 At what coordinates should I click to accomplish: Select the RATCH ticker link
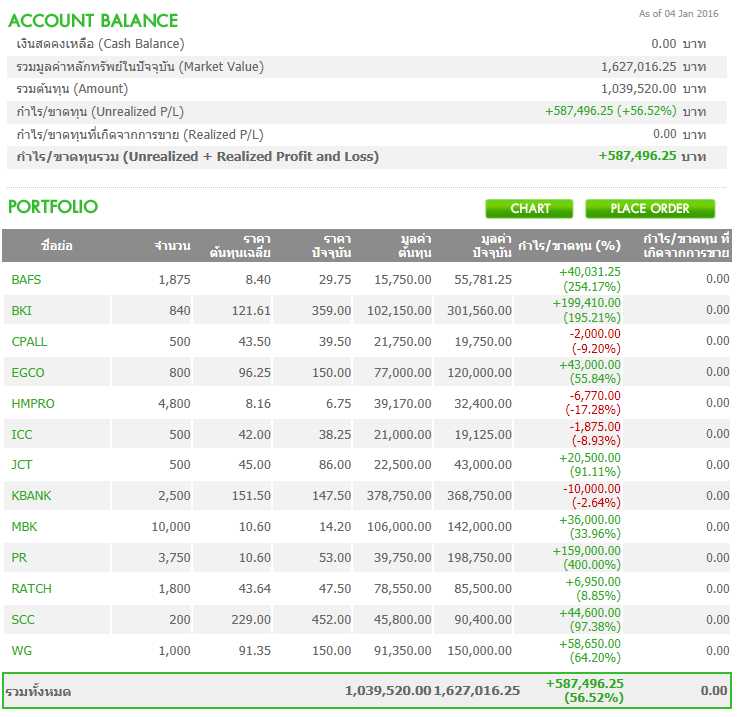[x=31, y=589]
